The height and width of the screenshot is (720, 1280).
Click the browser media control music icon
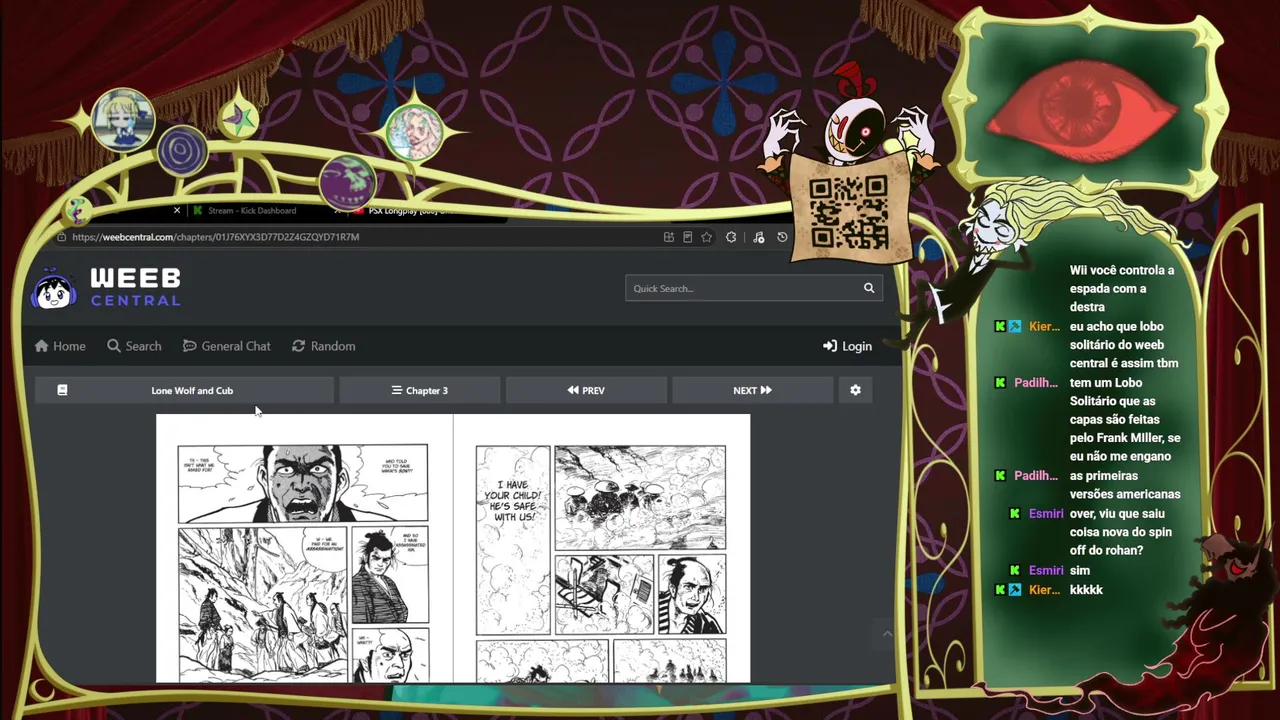(758, 237)
